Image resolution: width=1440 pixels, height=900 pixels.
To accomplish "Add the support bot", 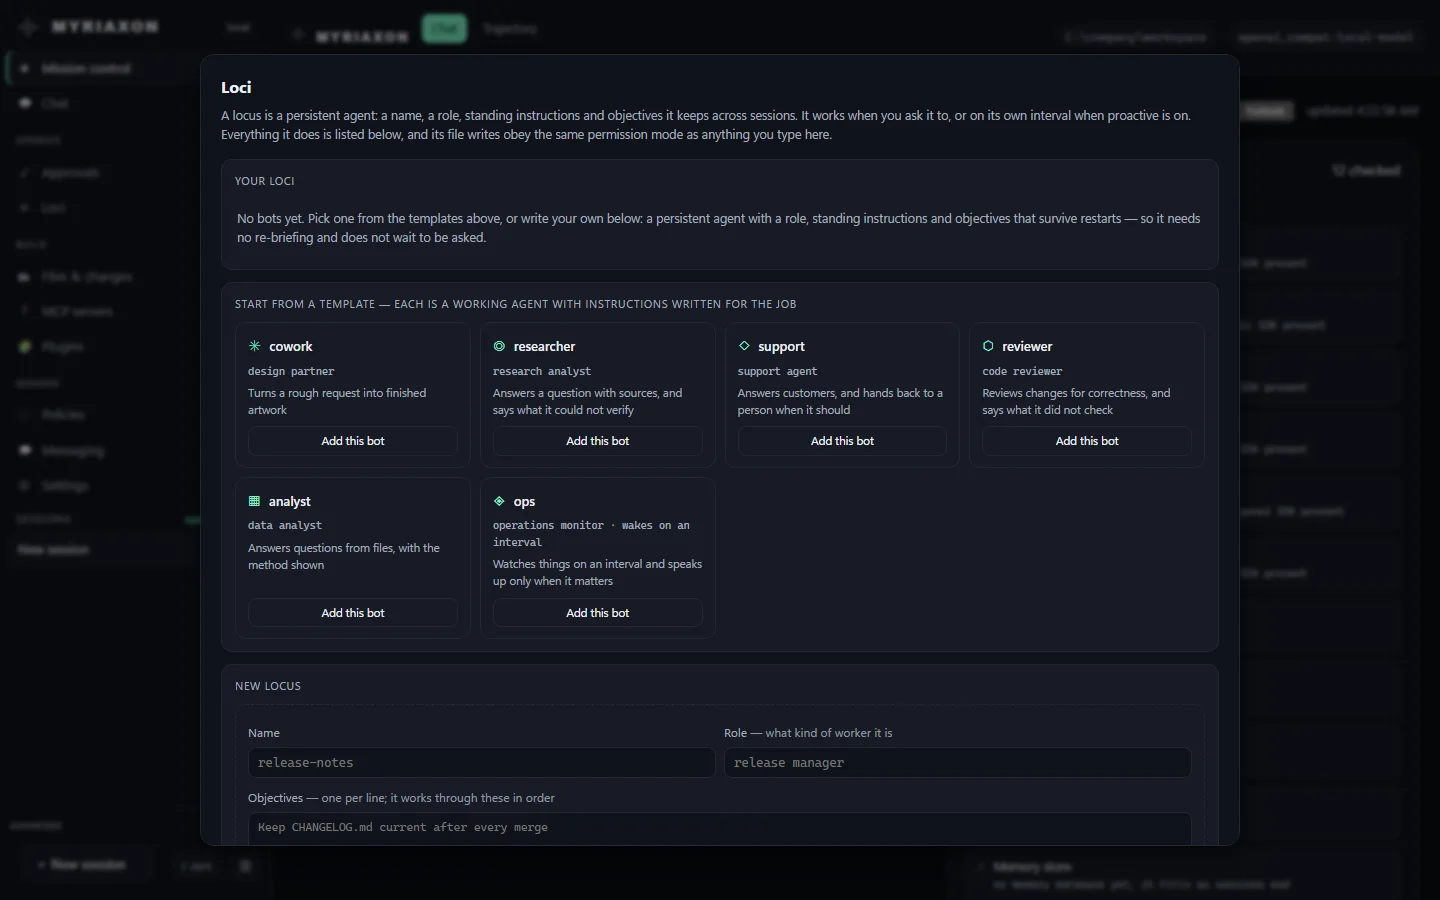I will pos(842,441).
